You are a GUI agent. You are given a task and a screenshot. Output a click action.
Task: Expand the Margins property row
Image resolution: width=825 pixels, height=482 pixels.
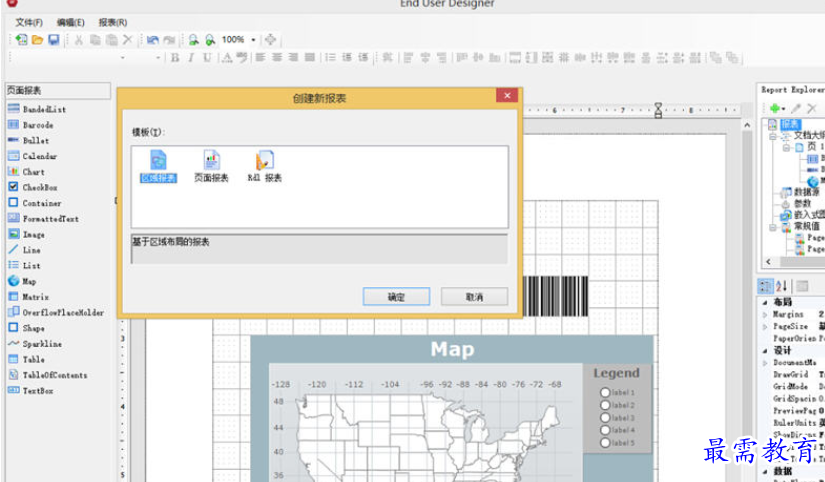coord(765,314)
